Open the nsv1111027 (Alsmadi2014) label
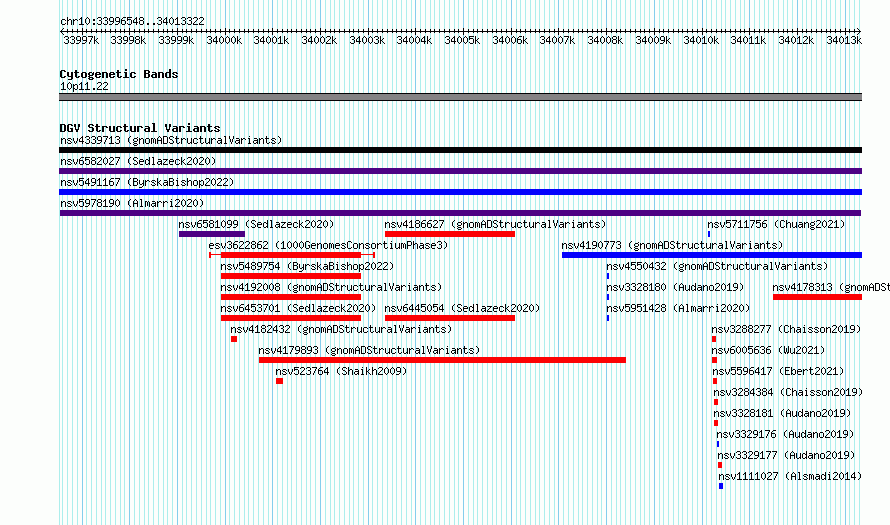The image size is (890, 525). [790, 476]
